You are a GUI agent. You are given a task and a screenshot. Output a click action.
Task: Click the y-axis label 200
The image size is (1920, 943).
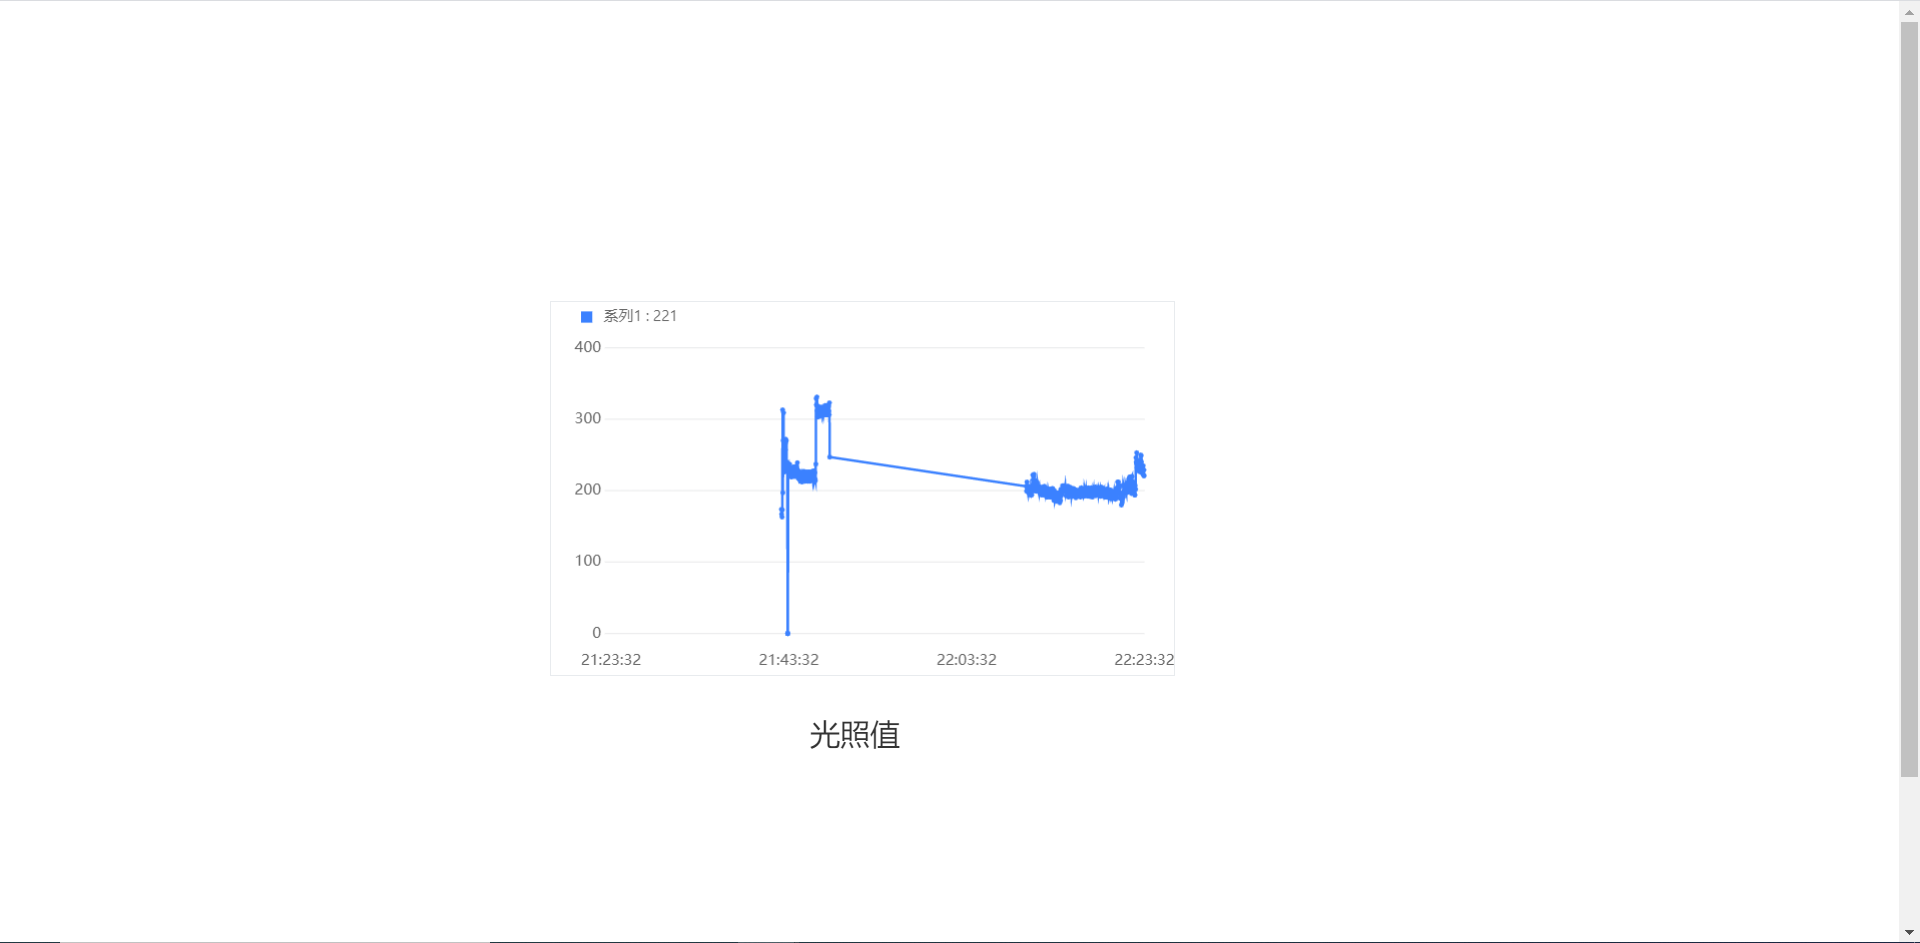point(588,489)
